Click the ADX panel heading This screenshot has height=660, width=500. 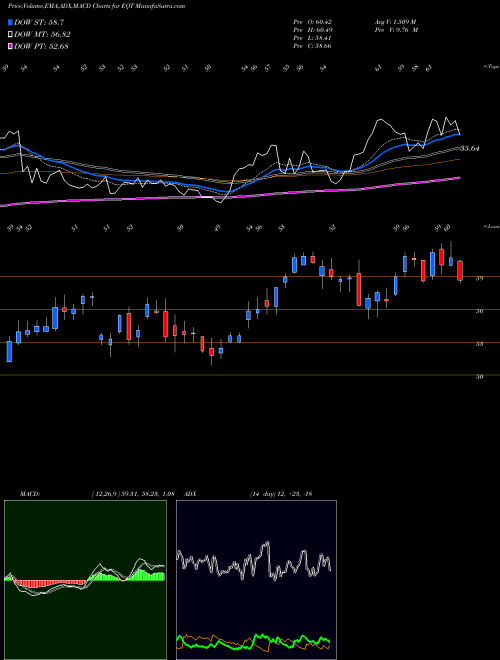[191, 494]
